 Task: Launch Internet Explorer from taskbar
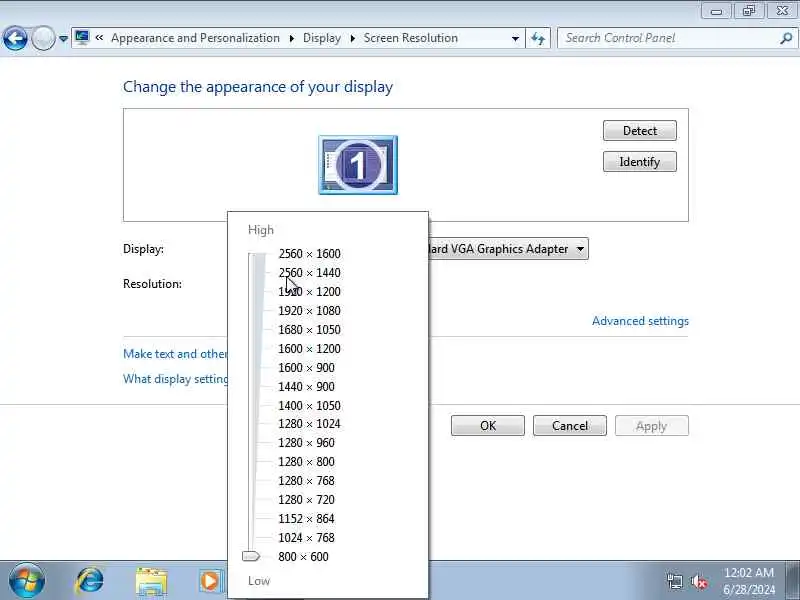click(x=90, y=581)
